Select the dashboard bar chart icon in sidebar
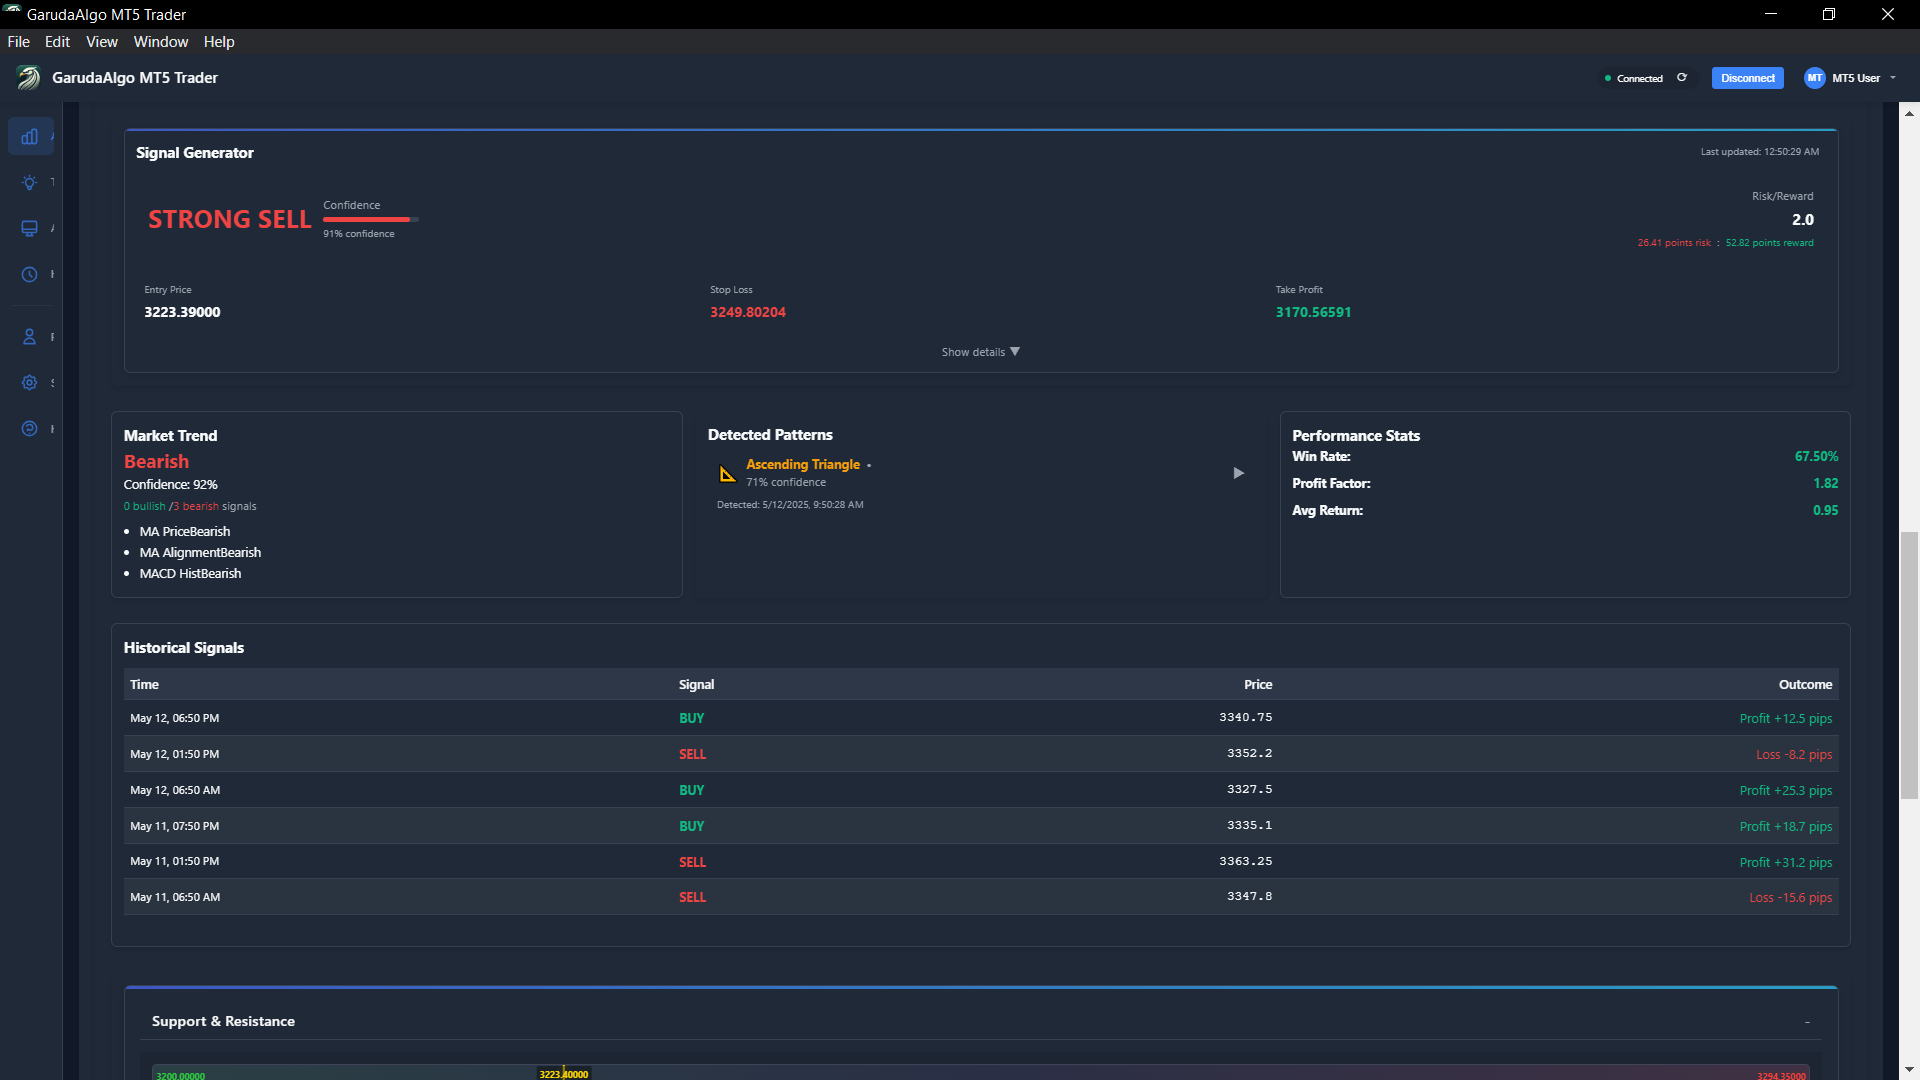1920x1080 pixels. [30, 136]
